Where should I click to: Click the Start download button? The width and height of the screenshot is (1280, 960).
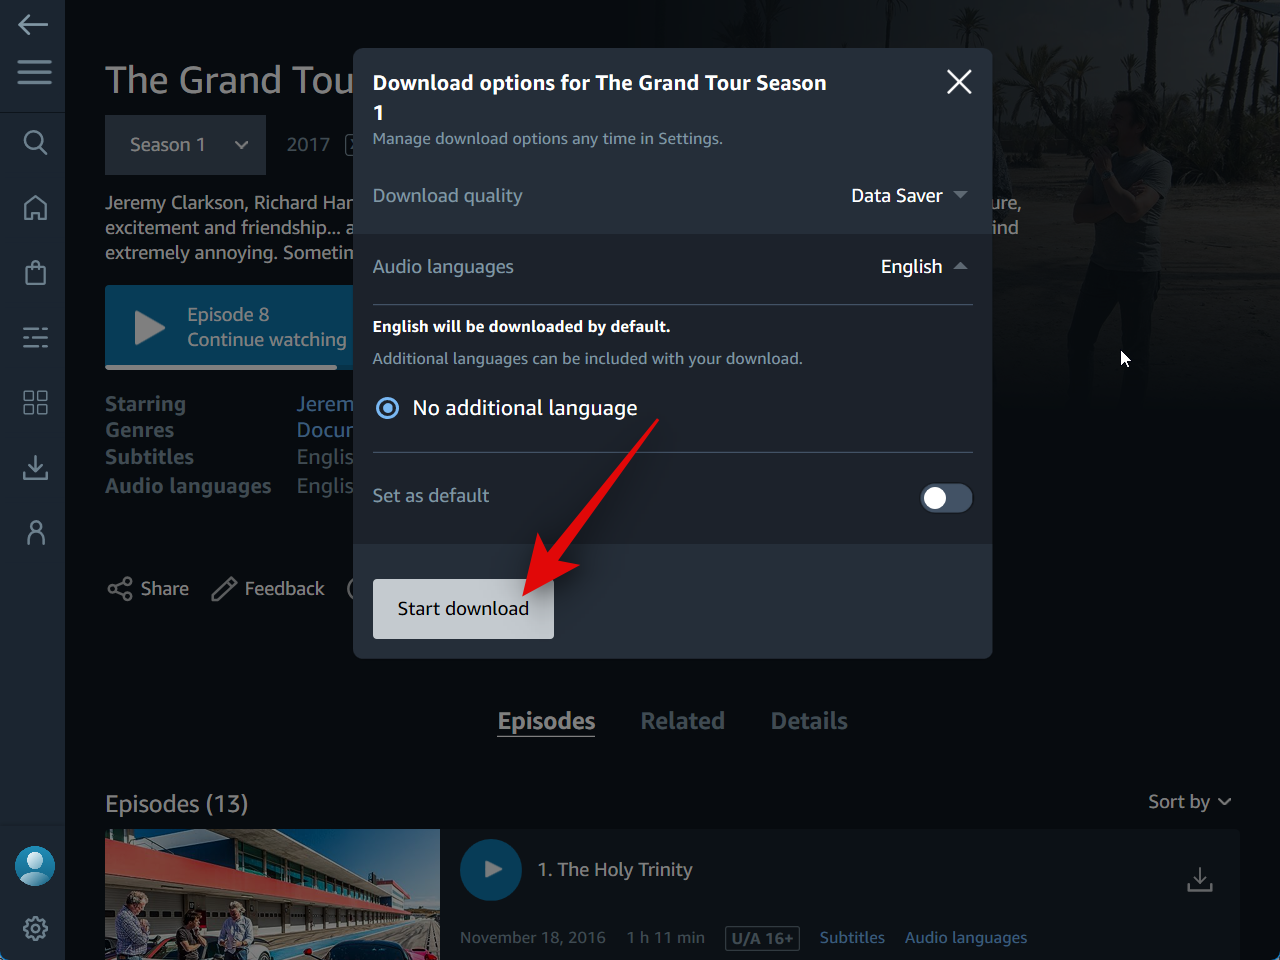pyautogui.click(x=463, y=609)
